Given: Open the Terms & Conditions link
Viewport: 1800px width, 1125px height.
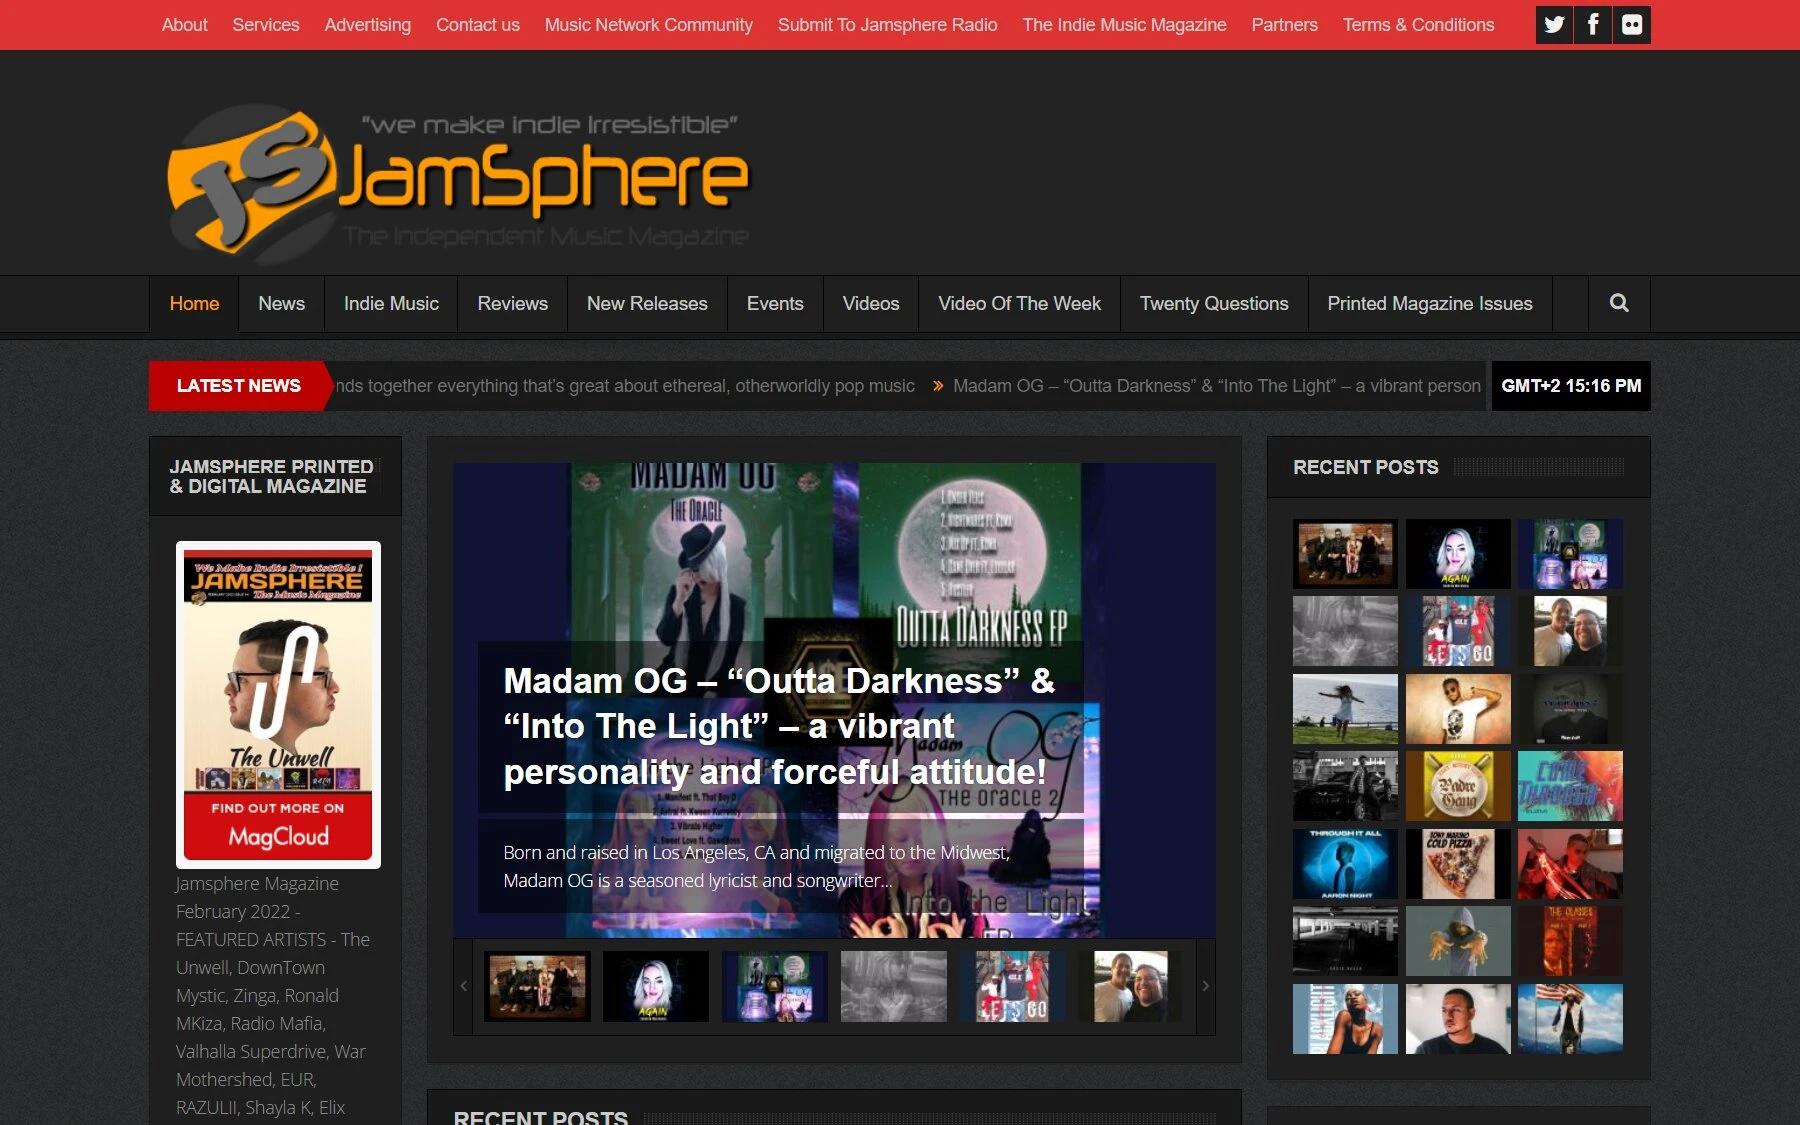Looking at the screenshot, I should click(1418, 25).
